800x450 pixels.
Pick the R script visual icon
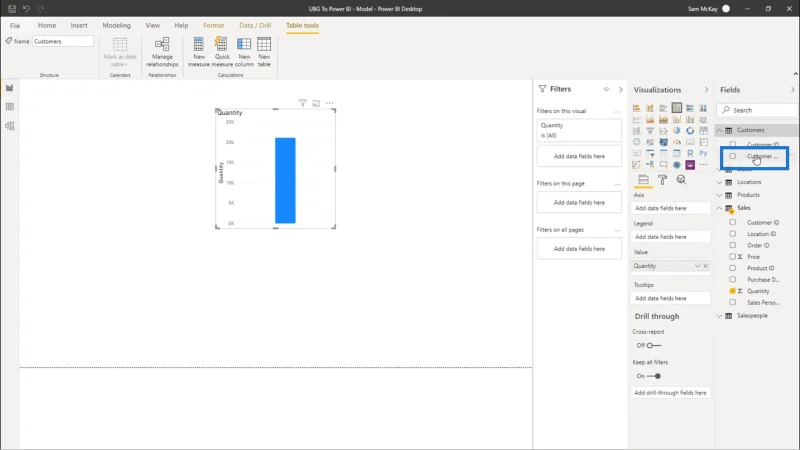(690, 154)
